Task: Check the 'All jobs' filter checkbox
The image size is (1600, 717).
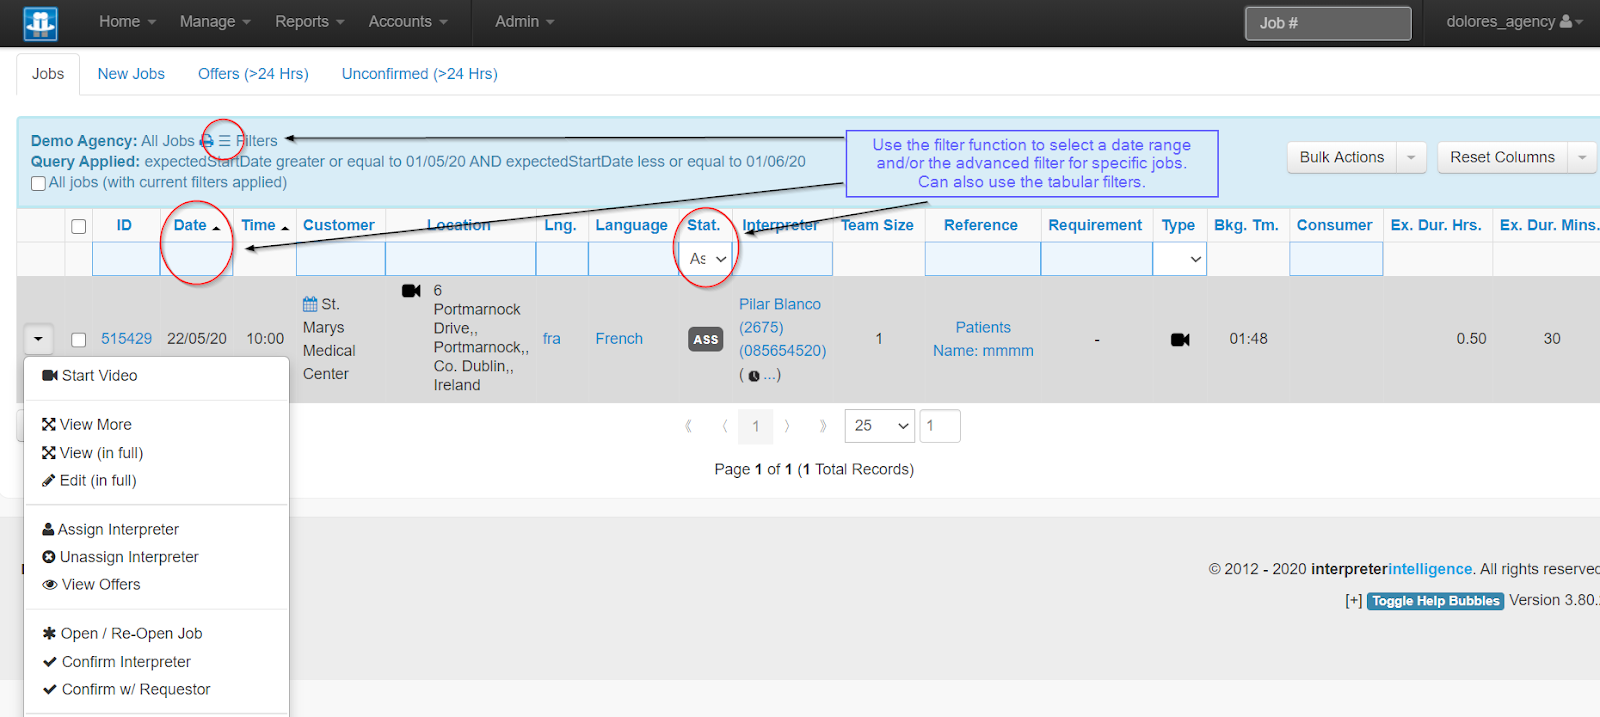Action: click(38, 183)
